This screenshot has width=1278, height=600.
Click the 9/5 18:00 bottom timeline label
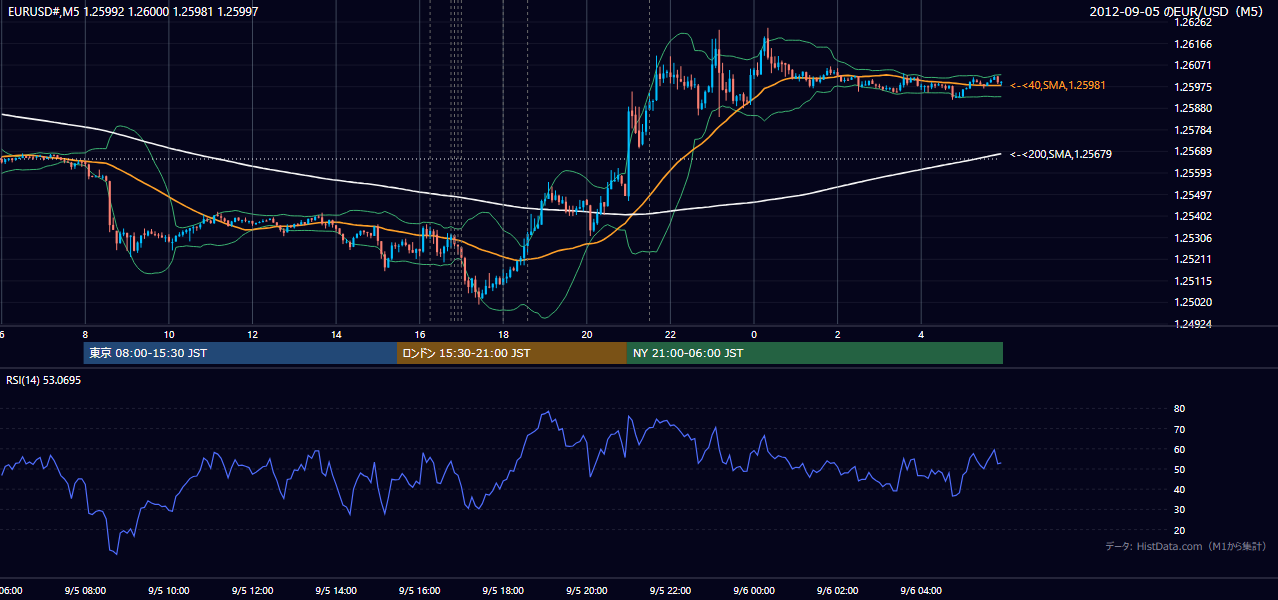click(x=503, y=591)
